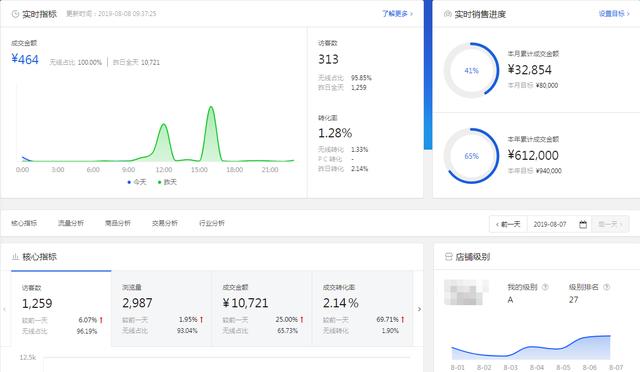
Task: Open the 了解更多 link
Action: point(398,13)
